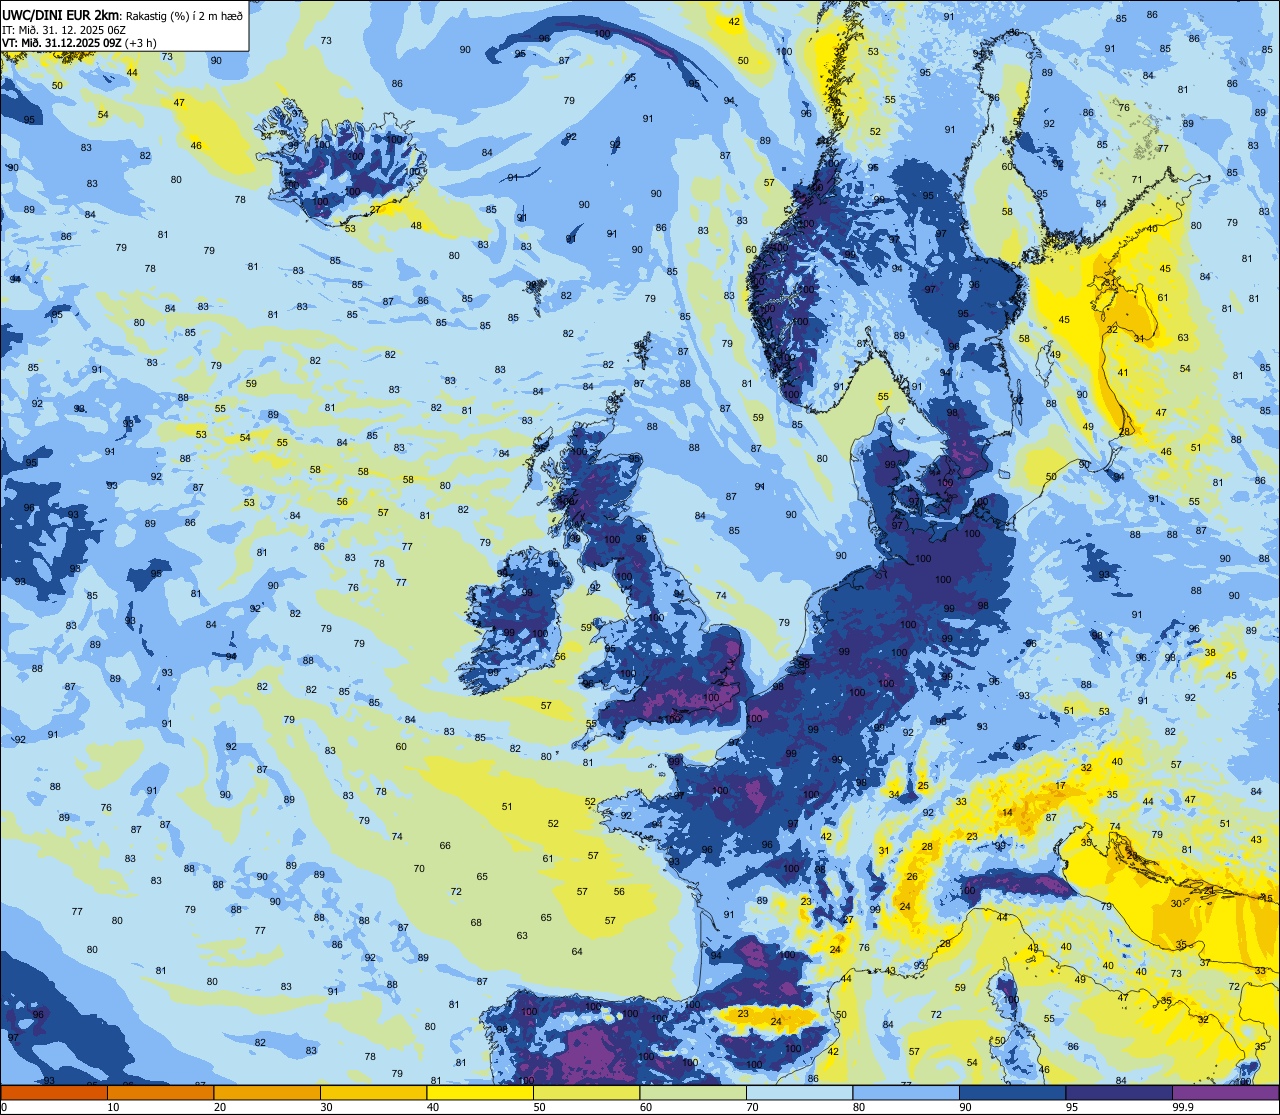Click the yellow-green 50–60 legend swatch
This screenshot has height=1115, width=1280.
[586, 1092]
